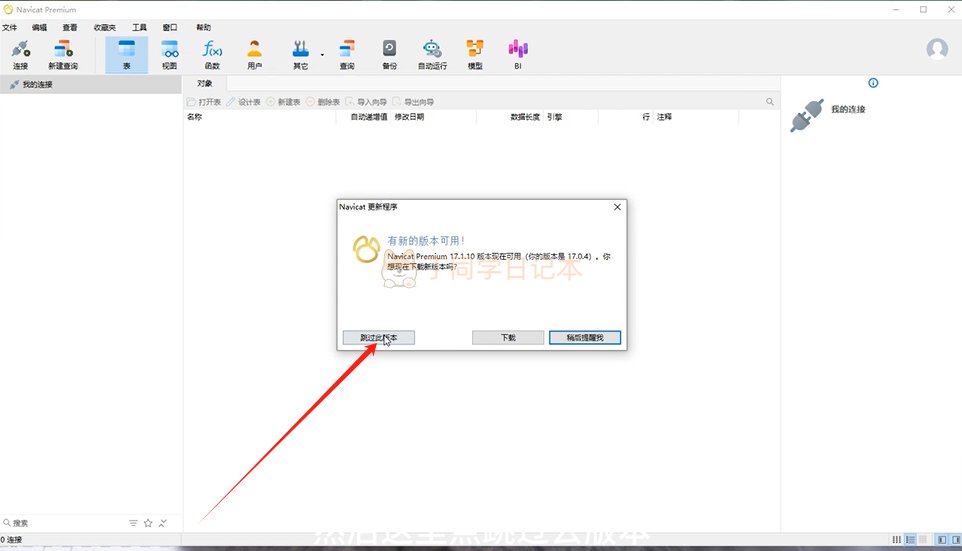Open the 收藏夹 (Favorites) menu
Screen dimensions: 962x551
point(104,28)
